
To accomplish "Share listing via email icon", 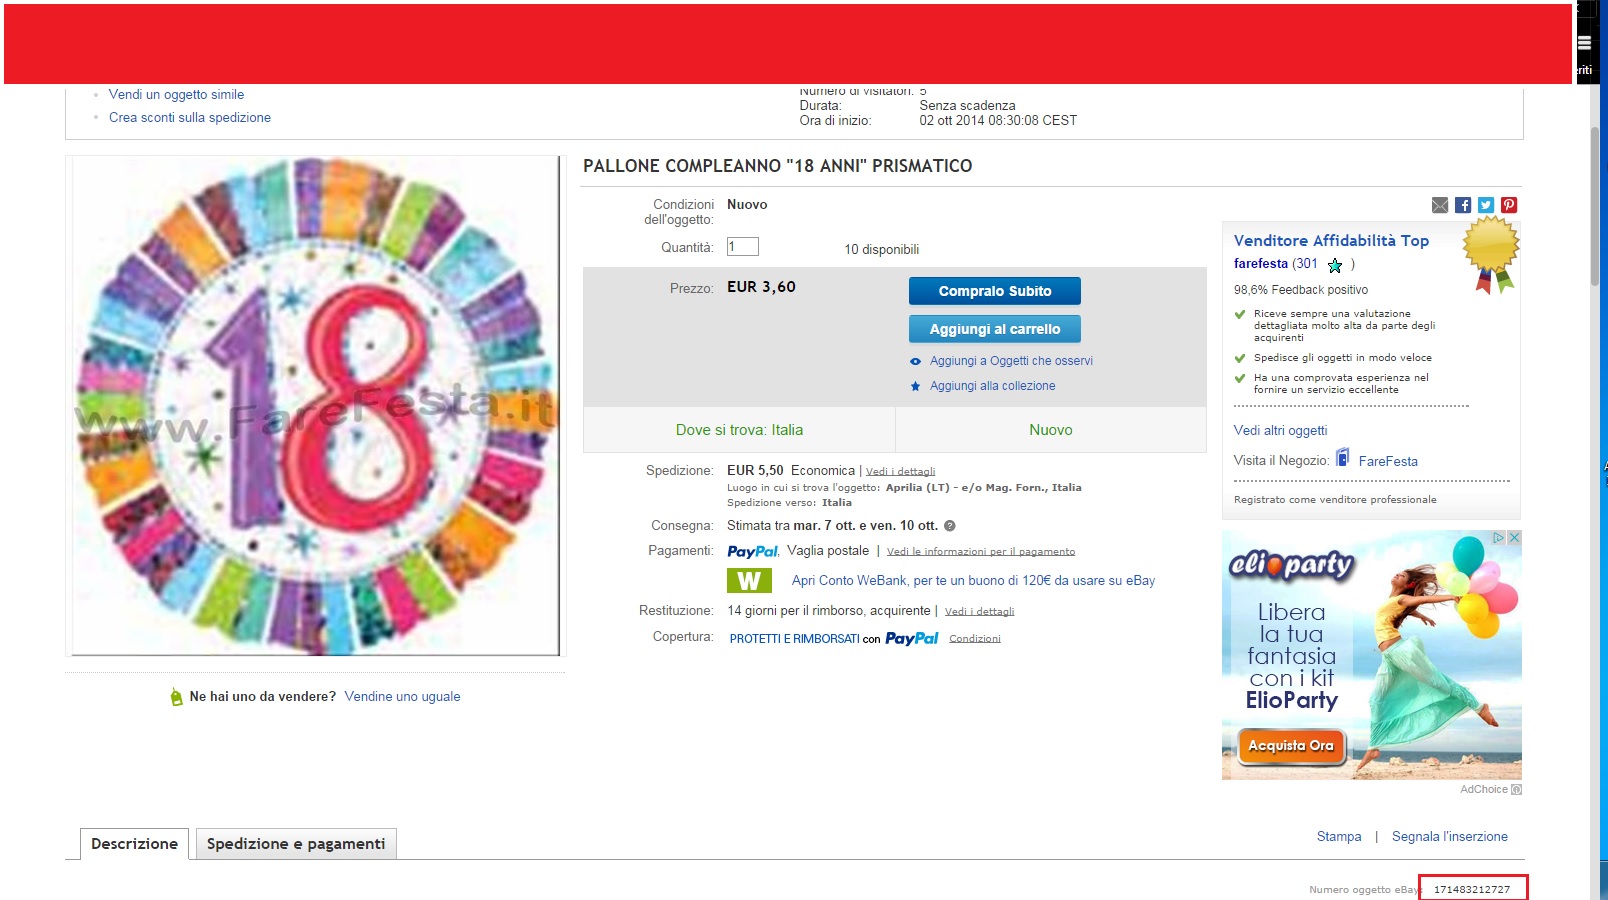I will click(1439, 205).
